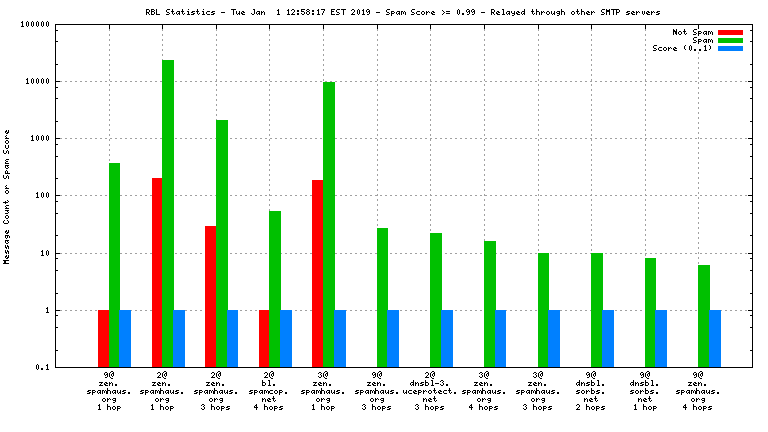
Task: Click the red bar for 2@ bl.spamcop.net 4 hops
Action: click(264, 338)
